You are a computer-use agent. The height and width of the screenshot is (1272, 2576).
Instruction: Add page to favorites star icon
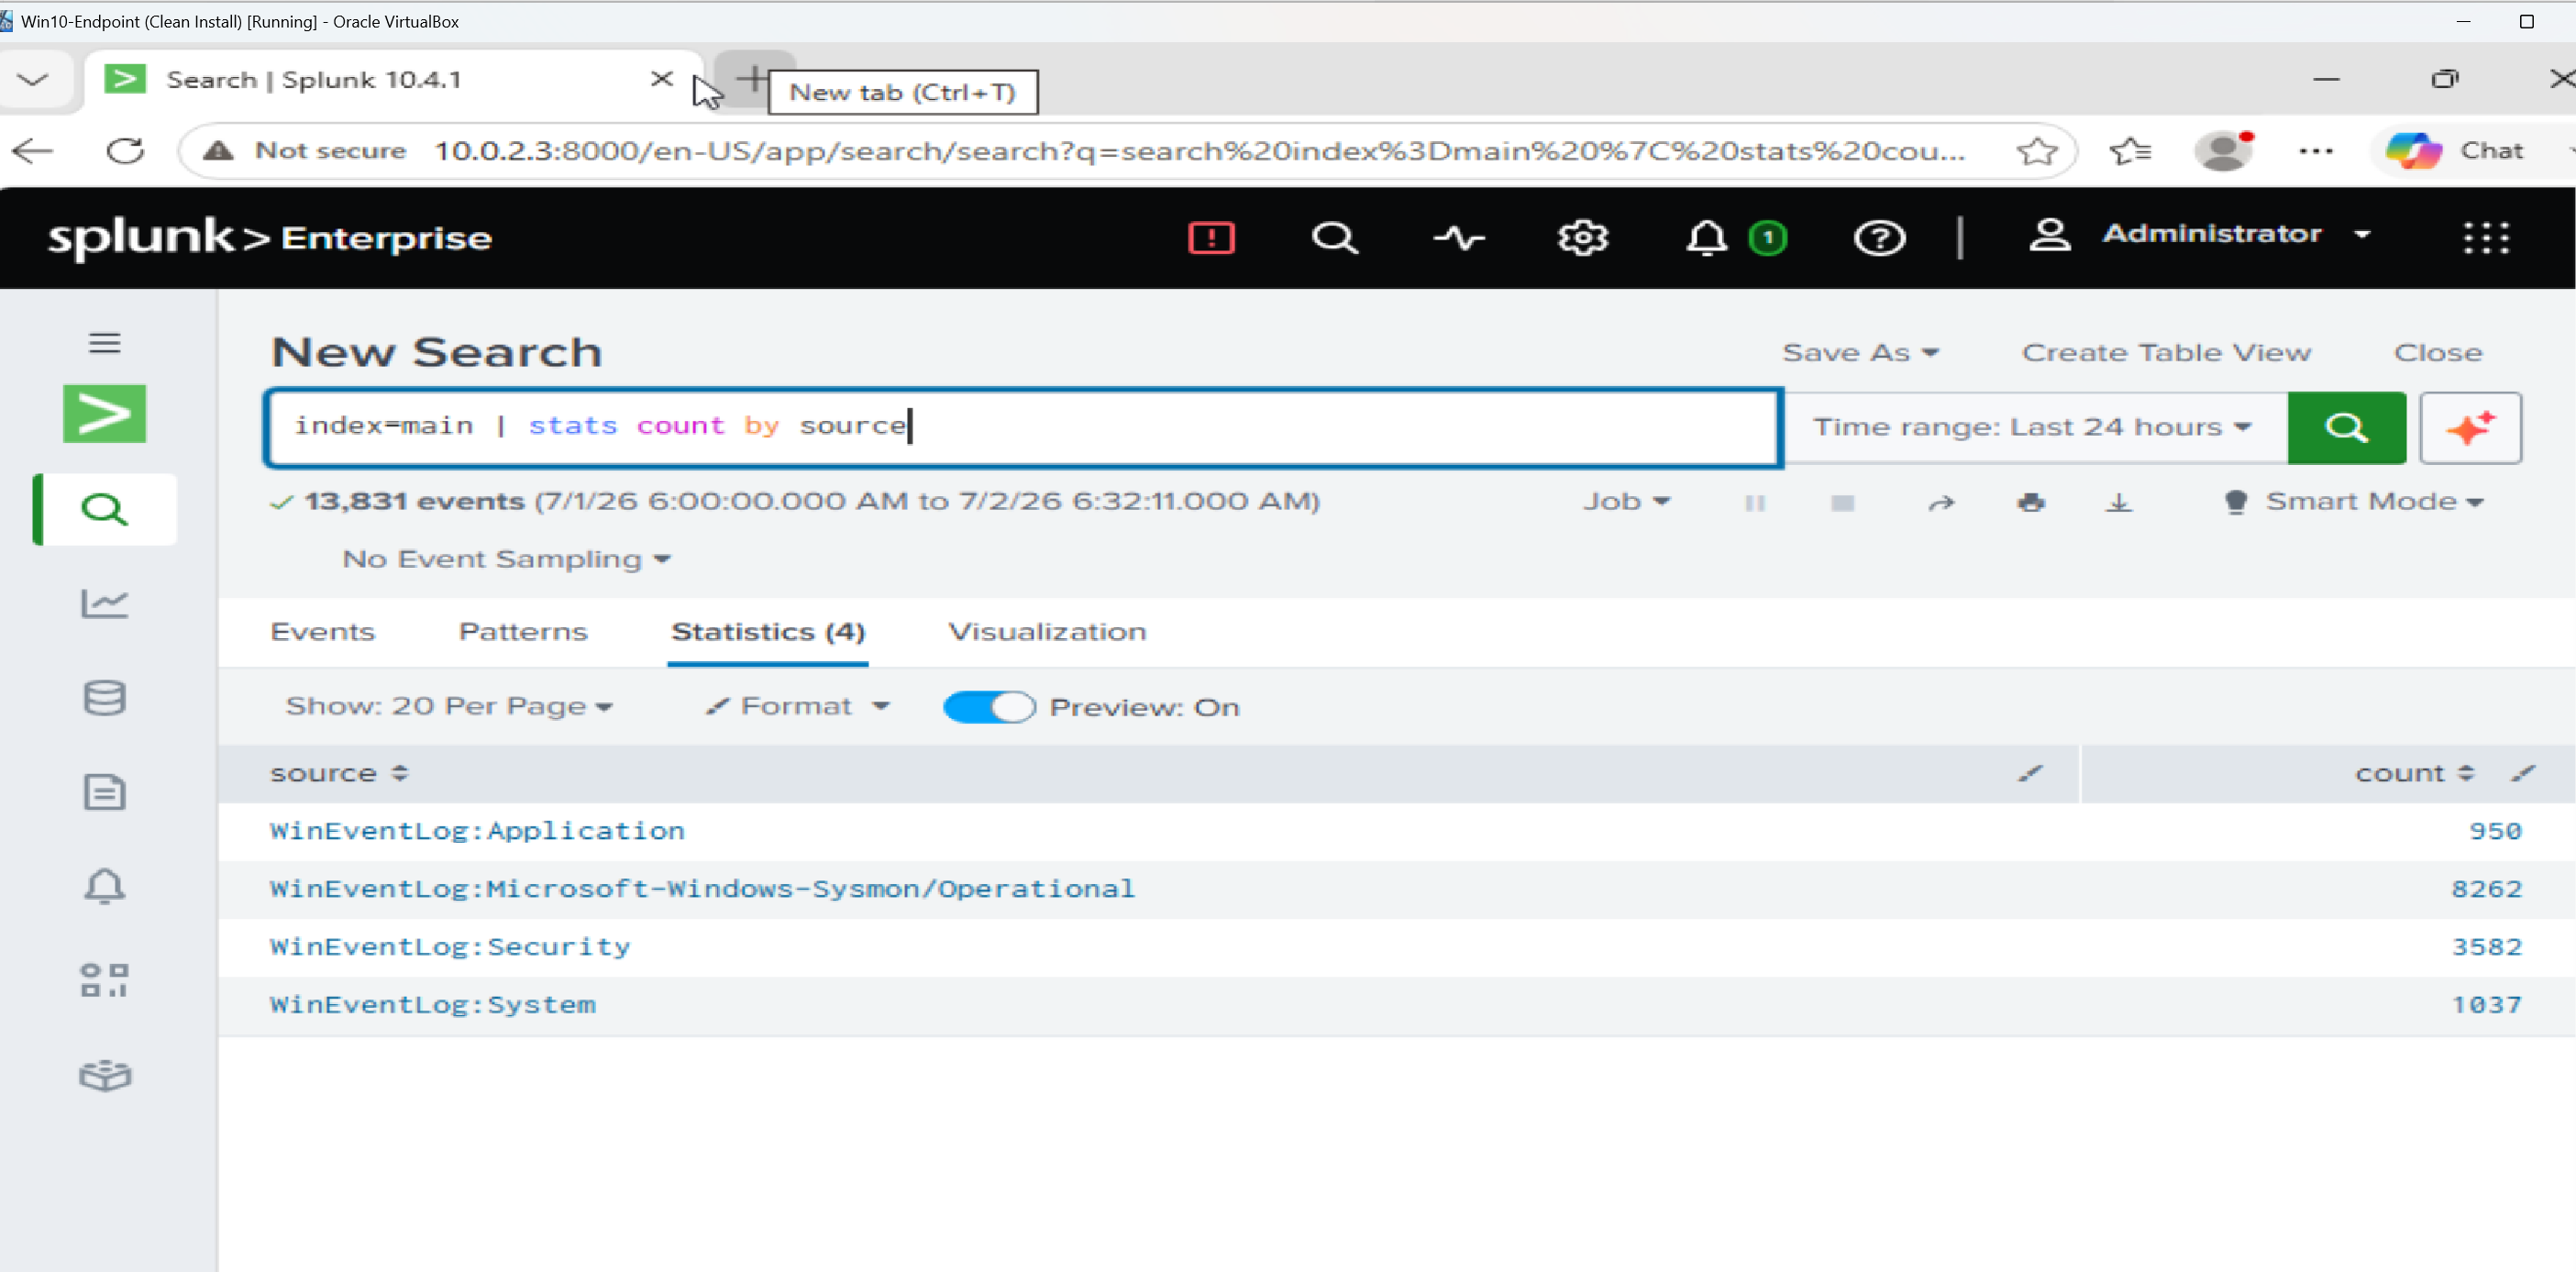(2037, 151)
